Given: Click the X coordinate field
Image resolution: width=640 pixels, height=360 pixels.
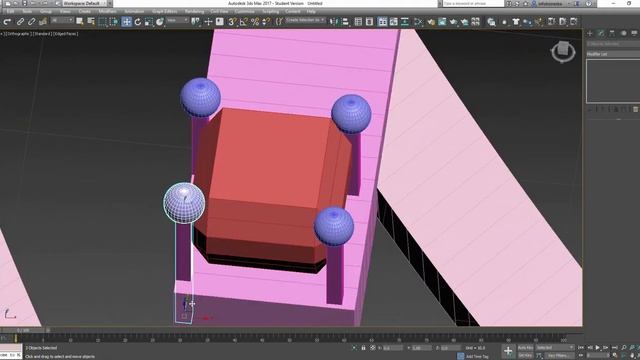Looking at the screenshot, I should click(x=393, y=348).
